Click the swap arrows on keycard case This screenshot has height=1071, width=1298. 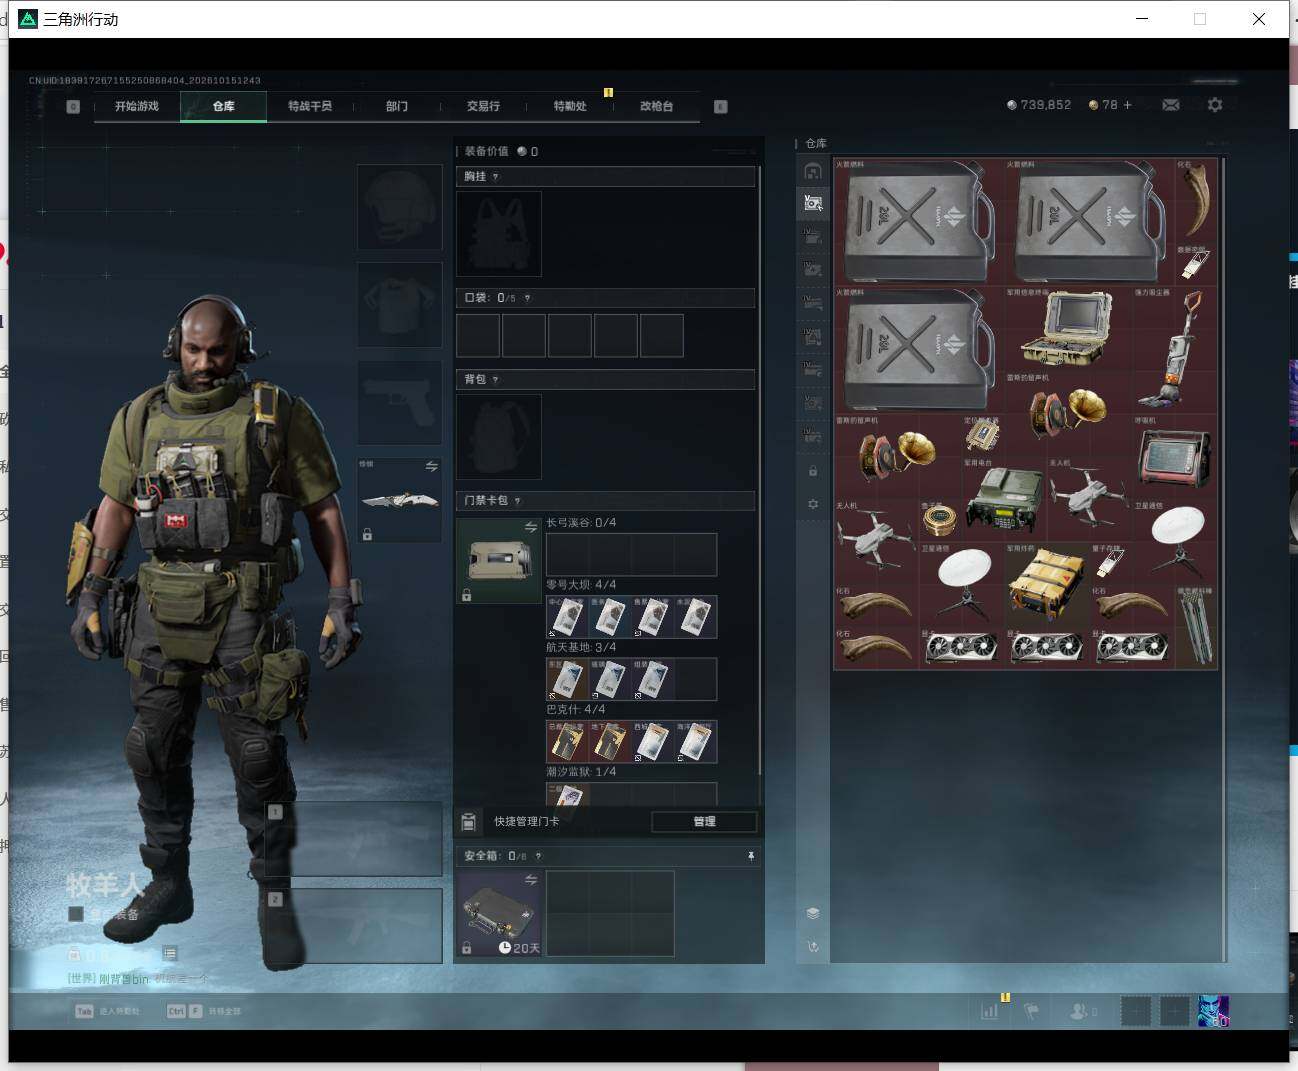pyautogui.click(x=531, y=527)
